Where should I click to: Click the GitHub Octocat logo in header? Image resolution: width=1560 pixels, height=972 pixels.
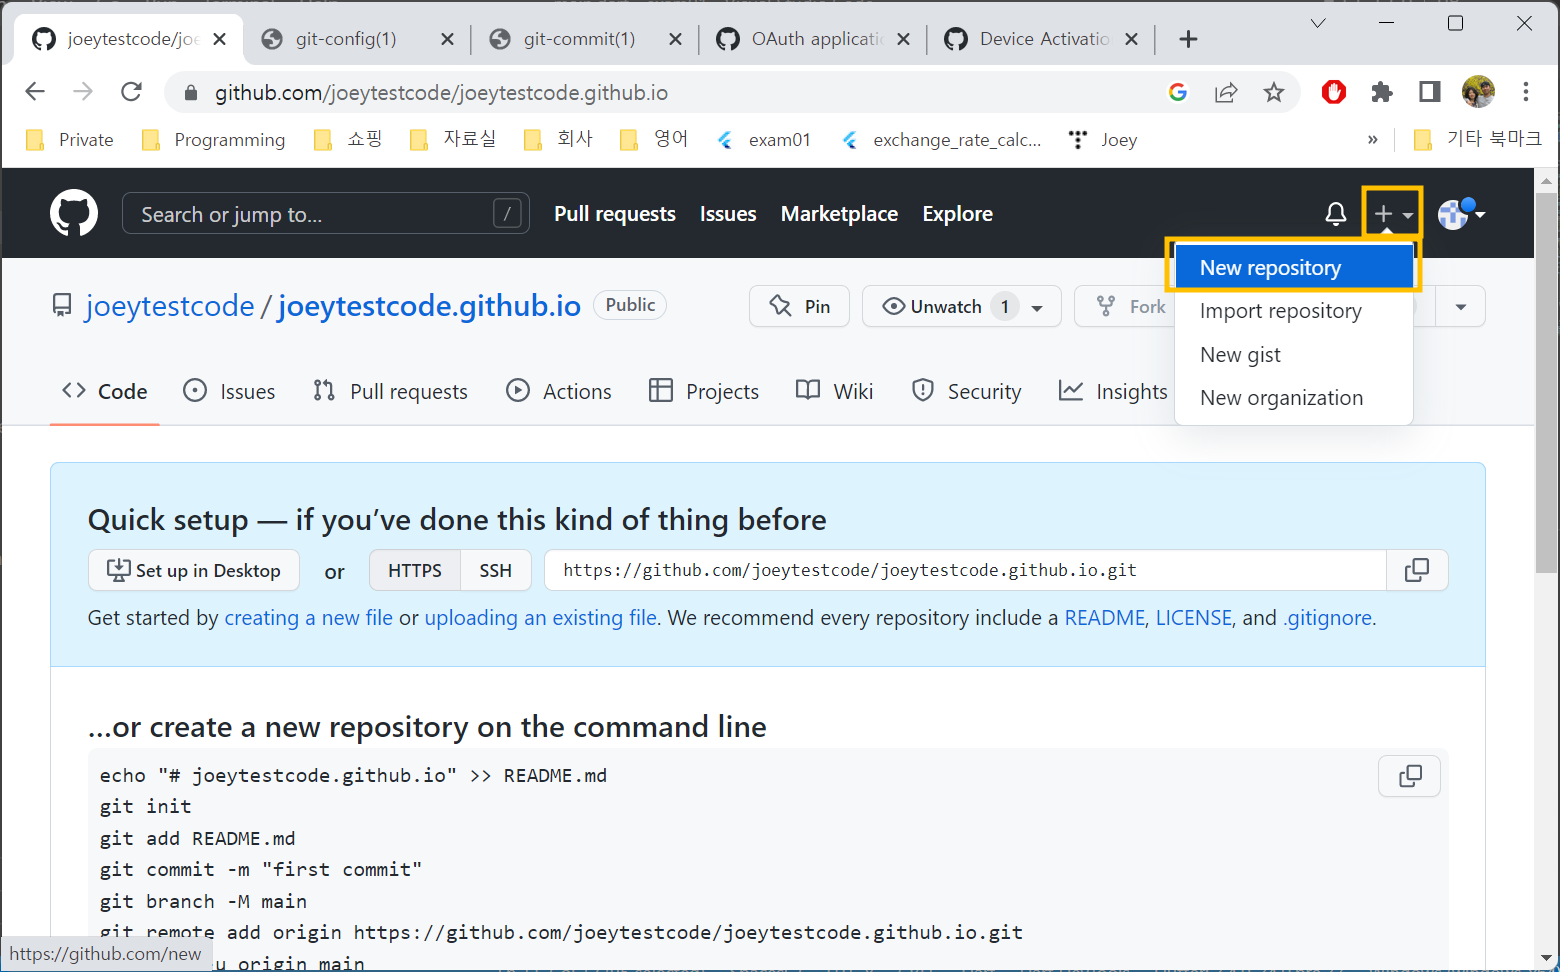click(x=74, y=213)
